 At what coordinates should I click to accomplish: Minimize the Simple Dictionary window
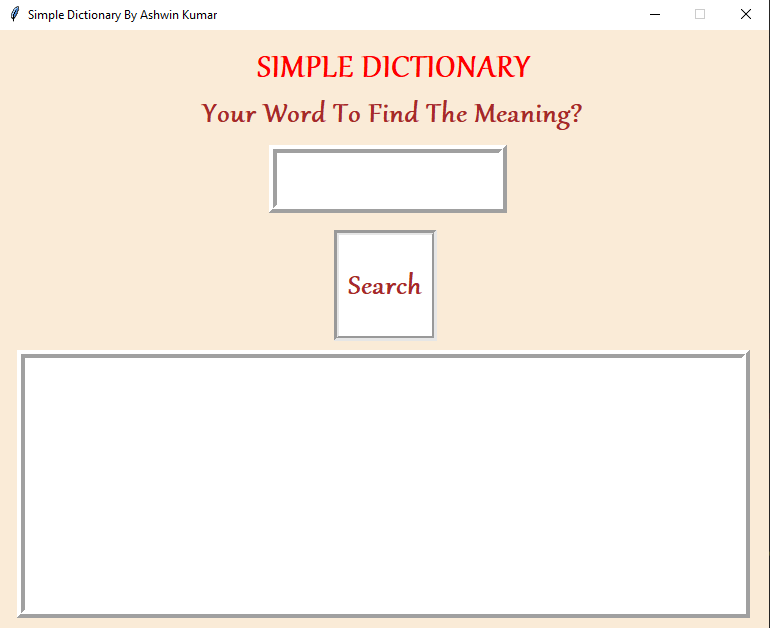(655, 14)
